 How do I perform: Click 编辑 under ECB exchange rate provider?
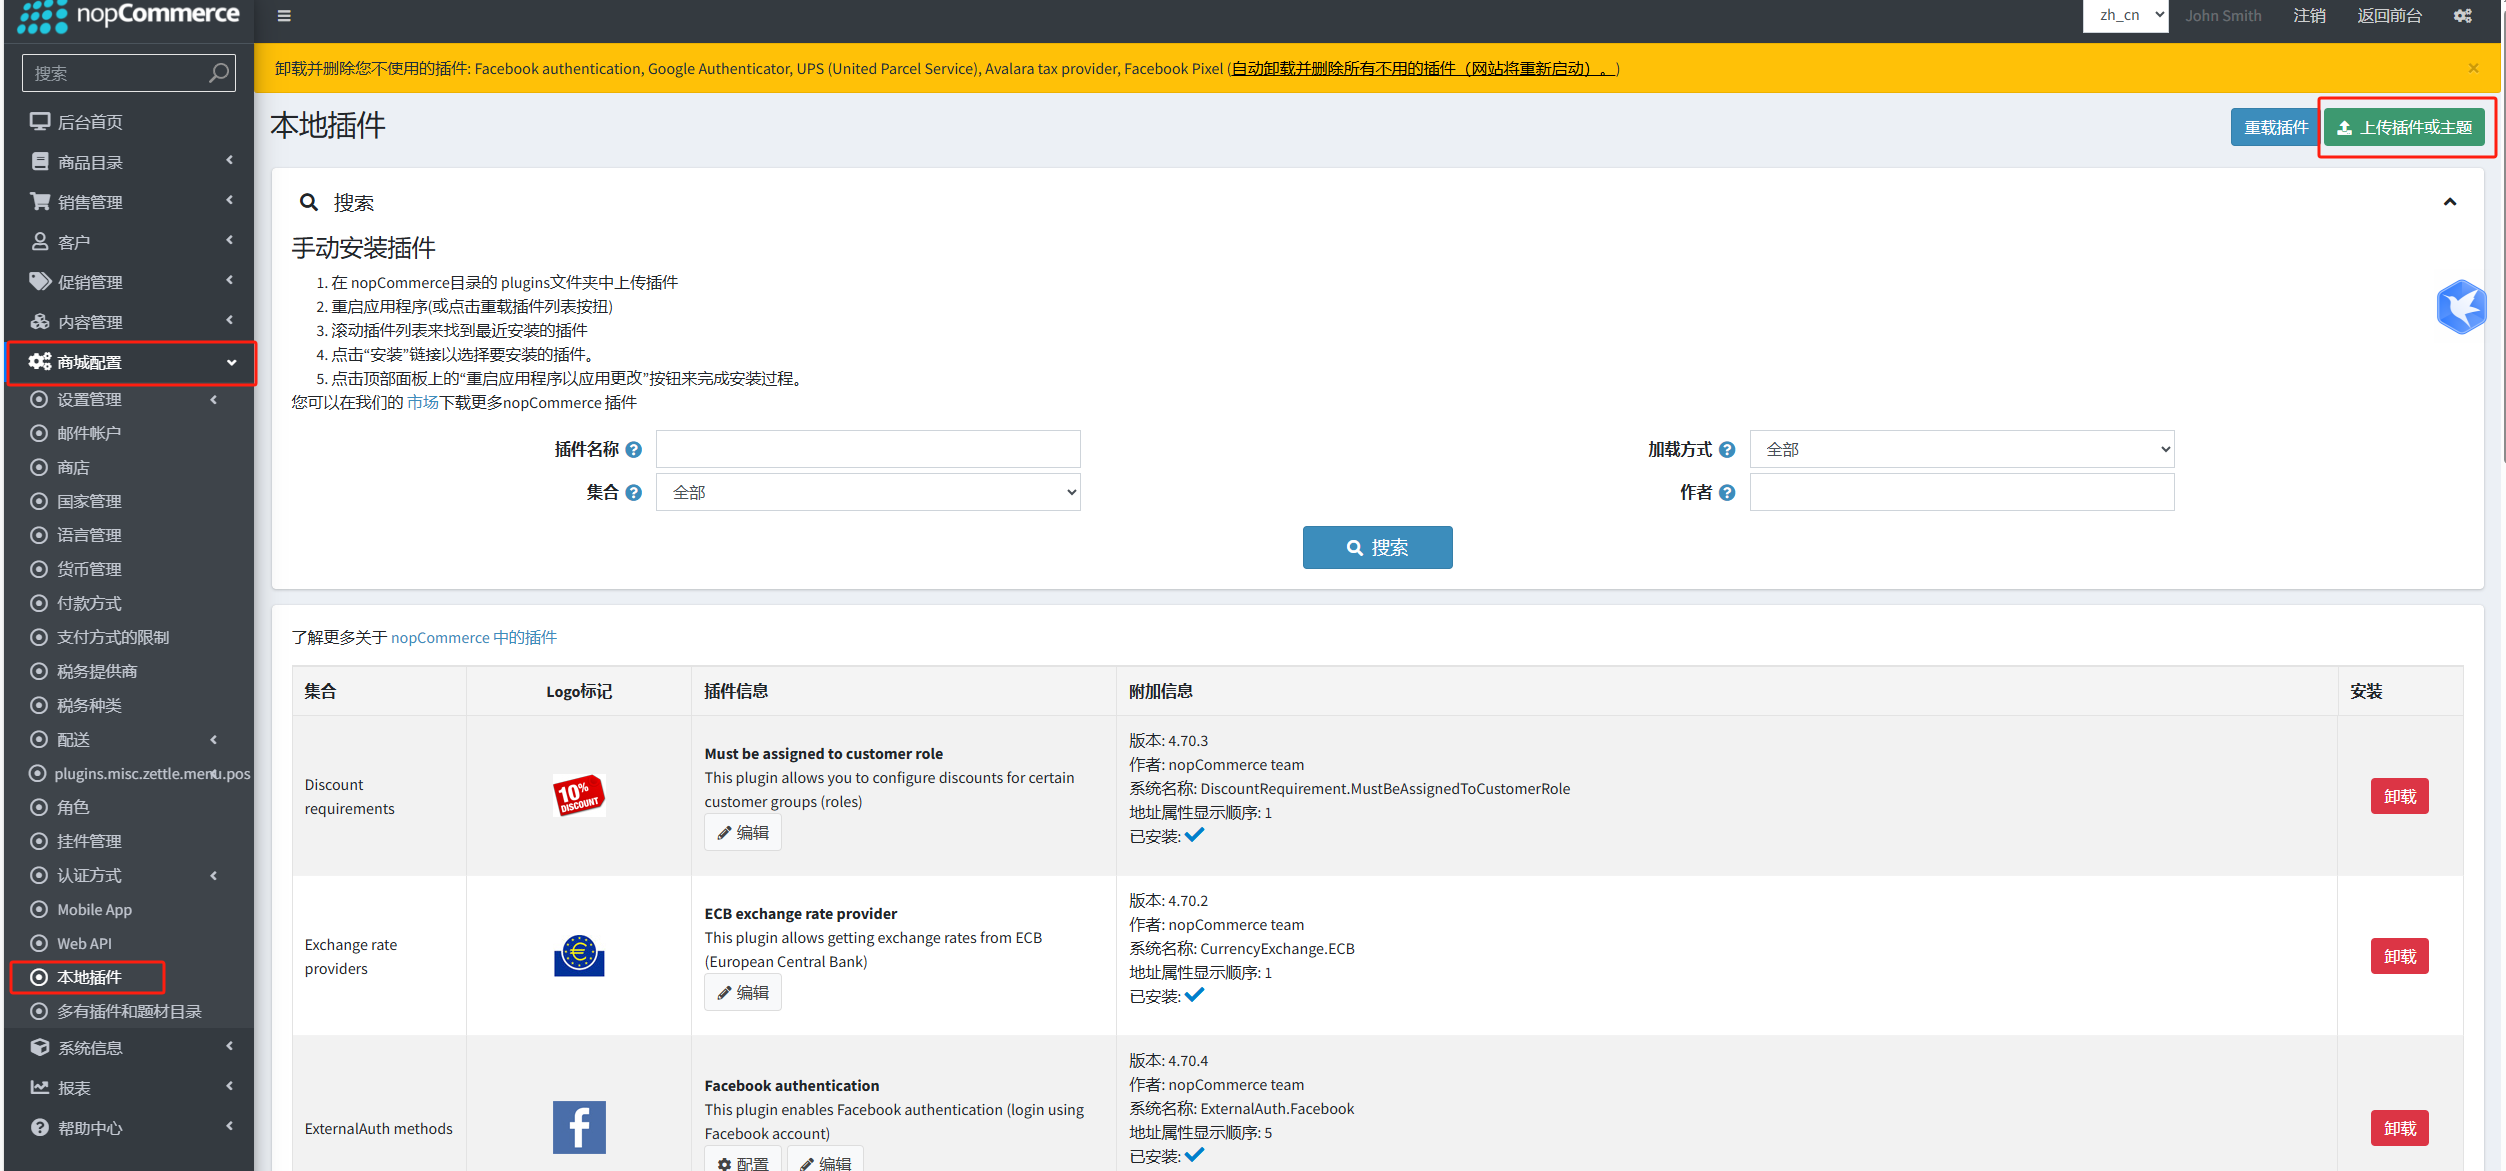click(743, 992)
